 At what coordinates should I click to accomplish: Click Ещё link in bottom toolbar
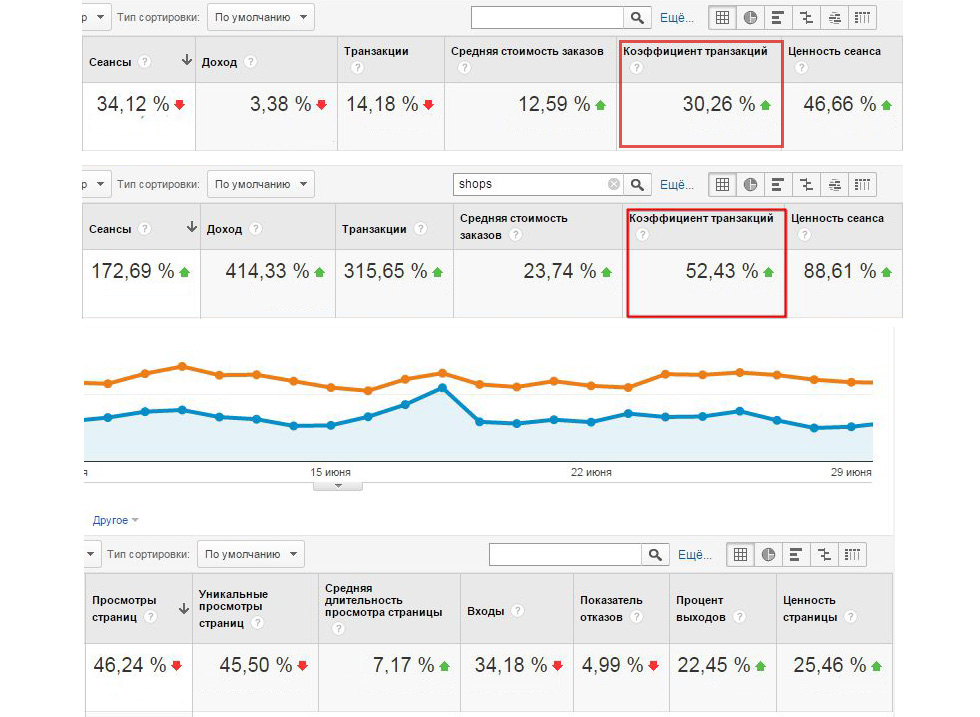point(694,554)
